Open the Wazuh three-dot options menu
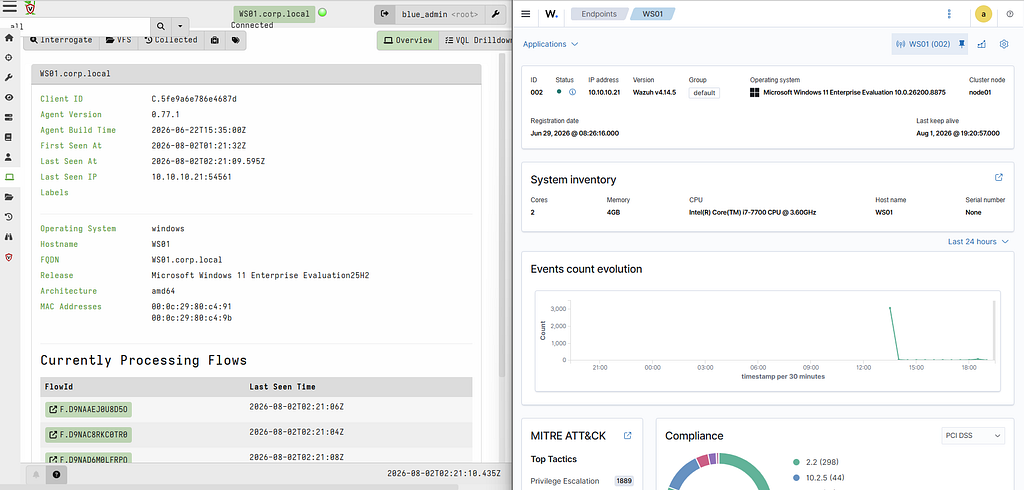 [949, 14]
